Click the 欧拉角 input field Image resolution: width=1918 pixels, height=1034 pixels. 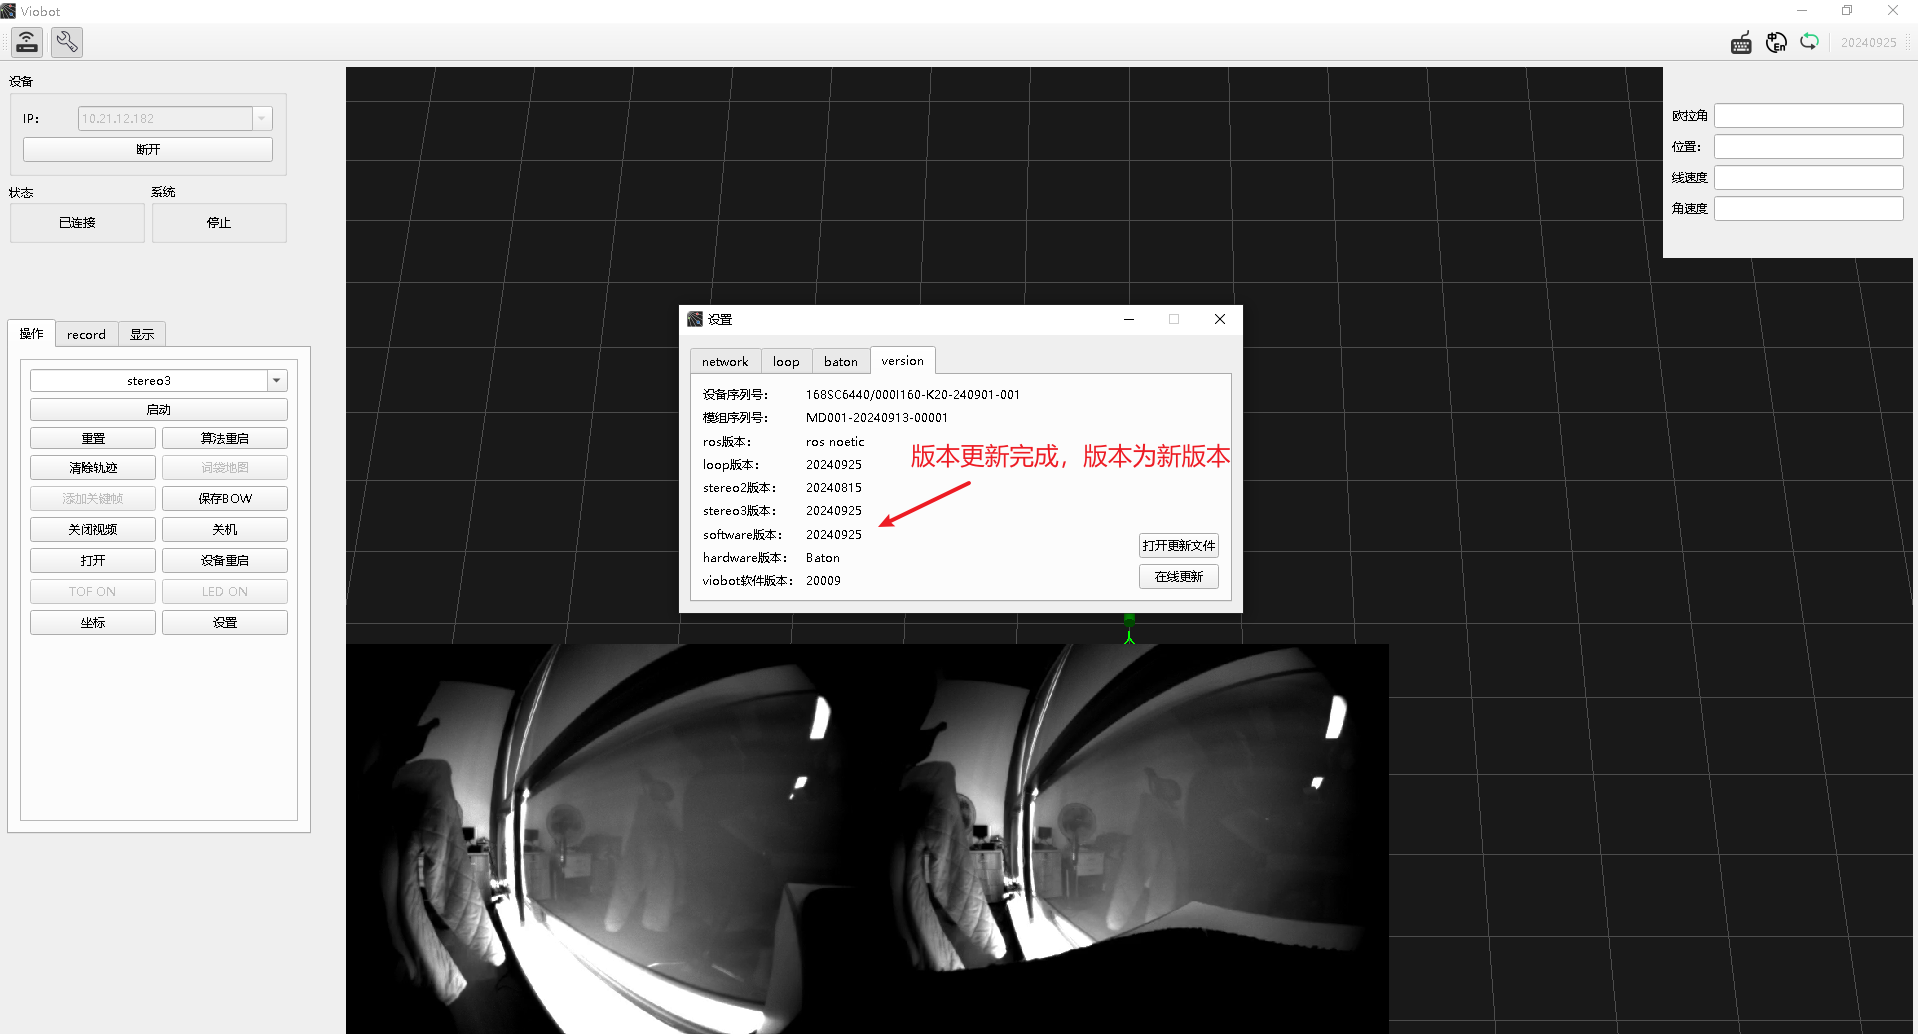click(1809, 116)
